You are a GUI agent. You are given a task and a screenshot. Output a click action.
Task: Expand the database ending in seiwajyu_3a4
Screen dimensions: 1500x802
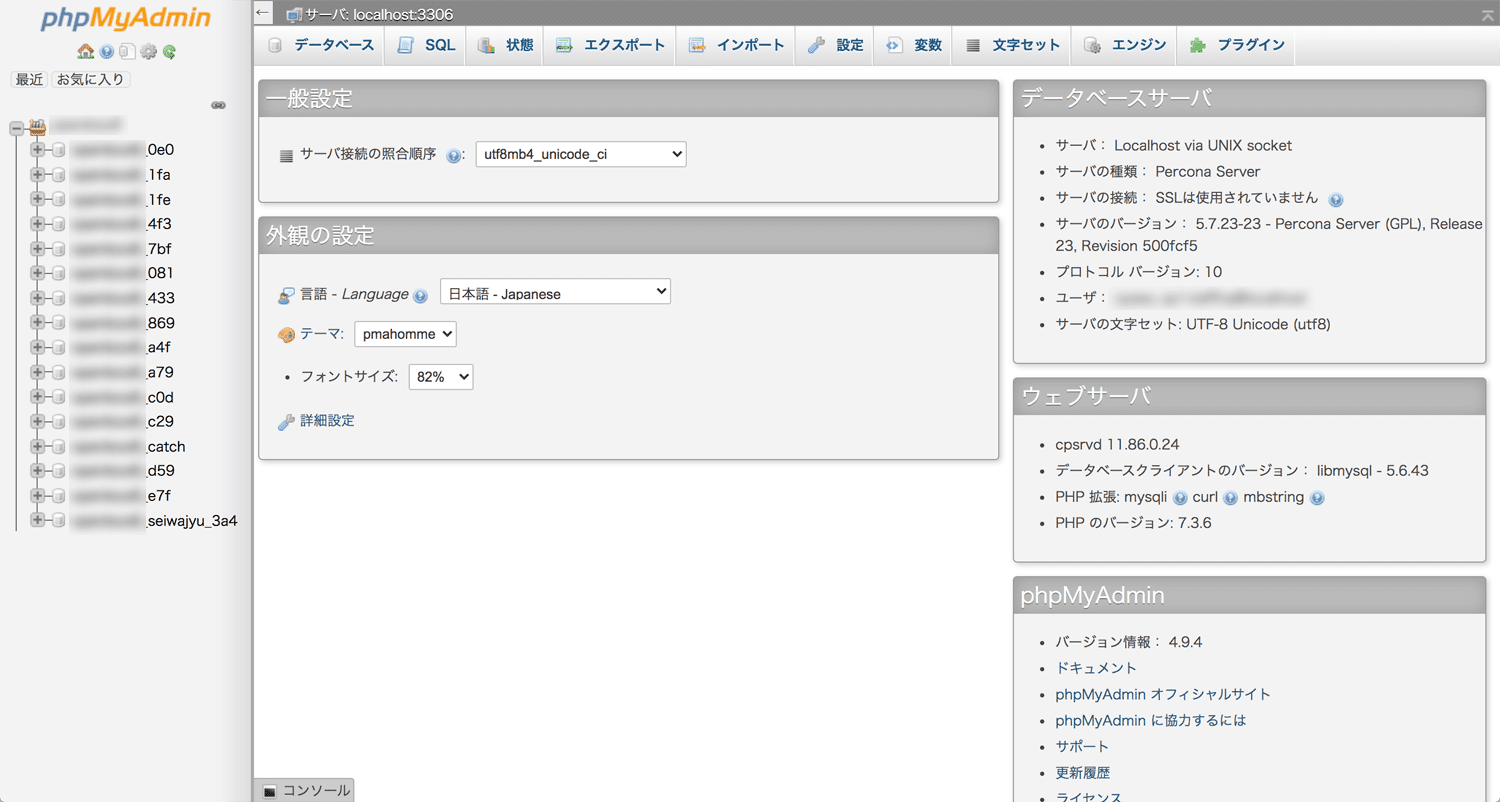(38, 521)
